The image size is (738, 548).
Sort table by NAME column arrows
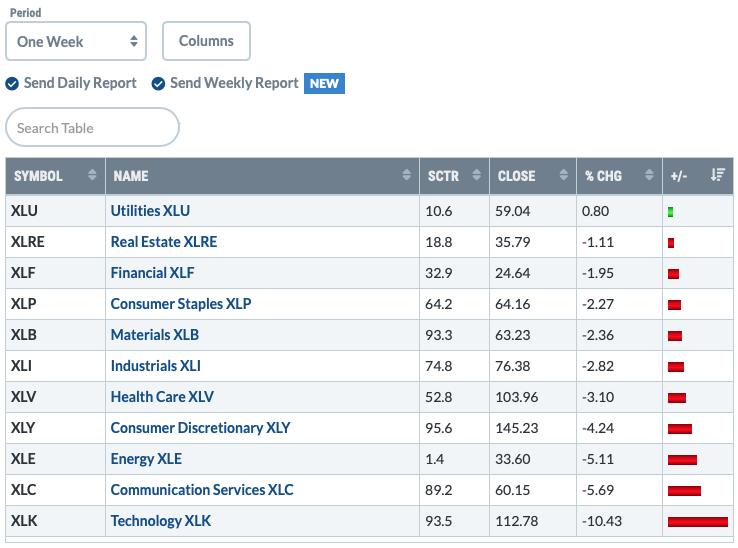[406, 175]
